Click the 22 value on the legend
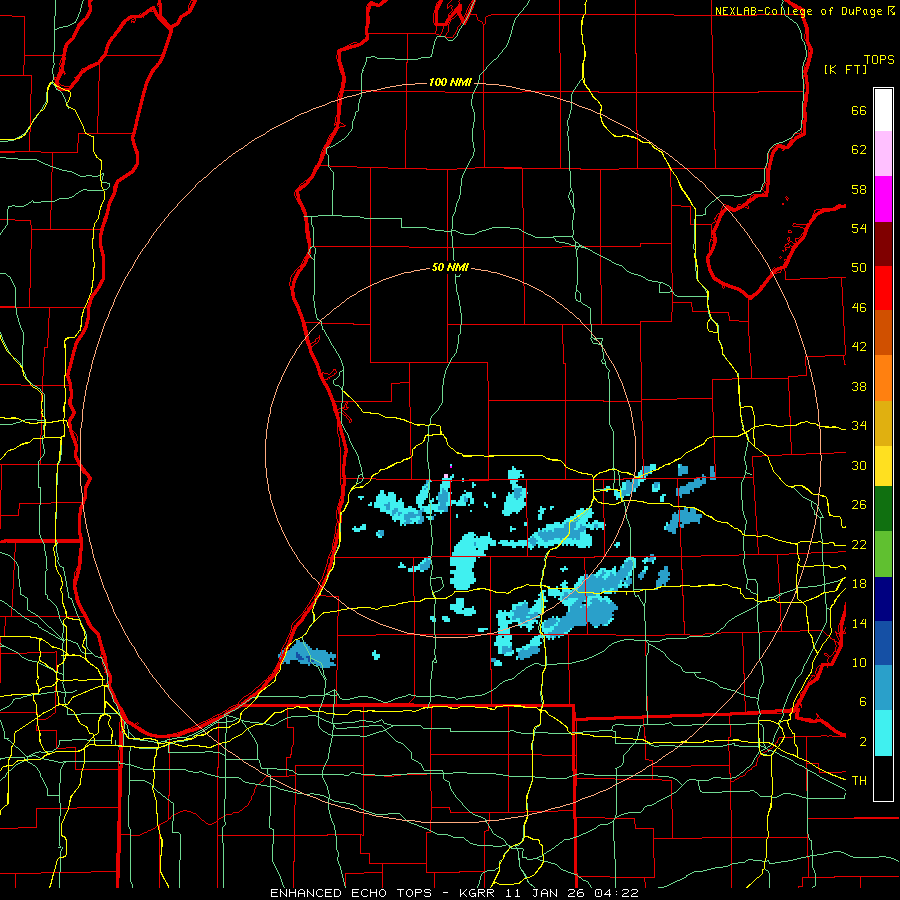The height and width of the screenshot is (900, 900). pyautogui.click(x=859, y=544)
